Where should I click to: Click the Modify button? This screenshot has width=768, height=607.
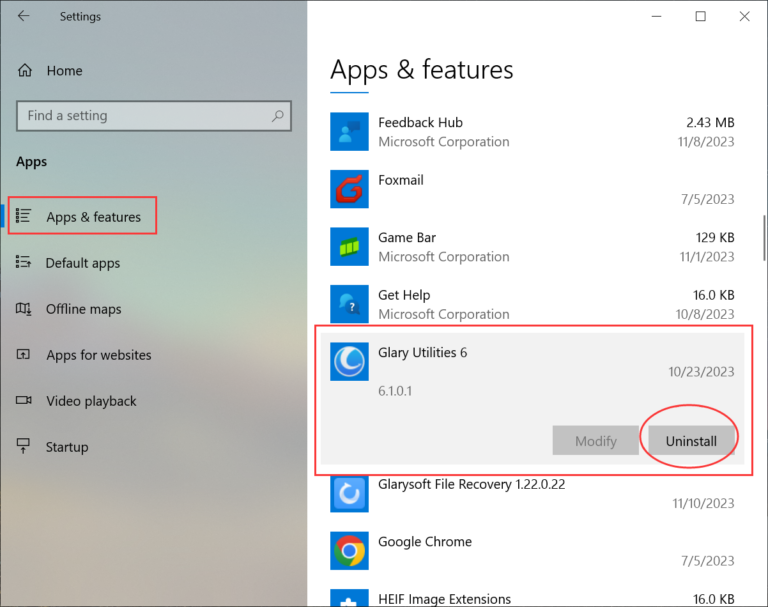[595, 441]
